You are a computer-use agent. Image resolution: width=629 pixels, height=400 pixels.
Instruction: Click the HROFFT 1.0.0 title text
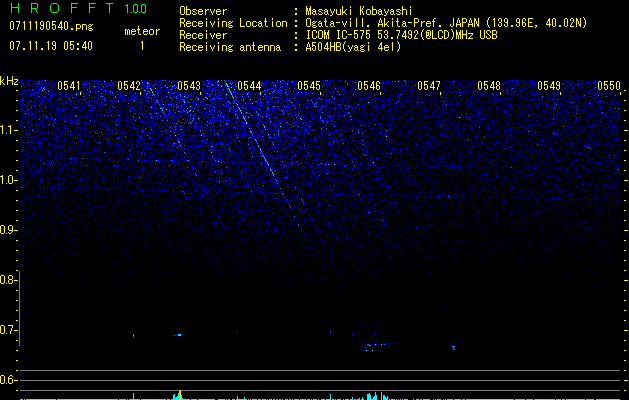[x=79, y=8]
